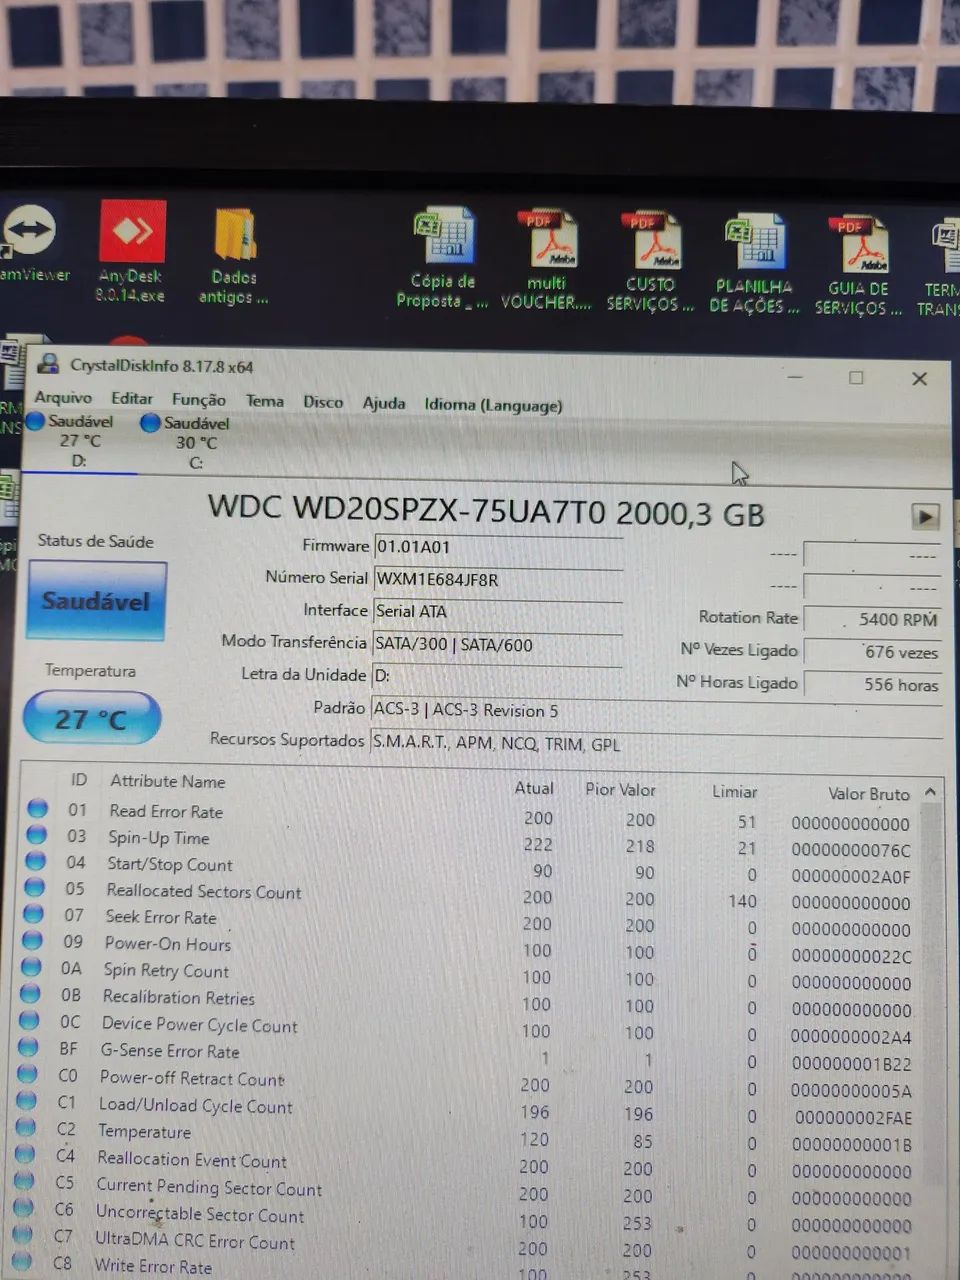
Task: Click status orb for Recalibration Retries
Action: pos(31,993)
